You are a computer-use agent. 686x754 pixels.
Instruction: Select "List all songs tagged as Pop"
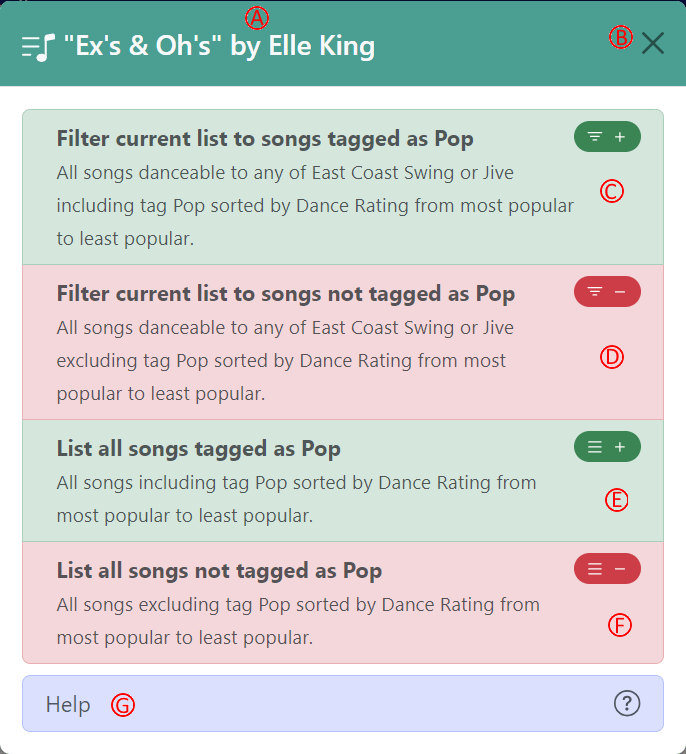click(x=198, y=448)
